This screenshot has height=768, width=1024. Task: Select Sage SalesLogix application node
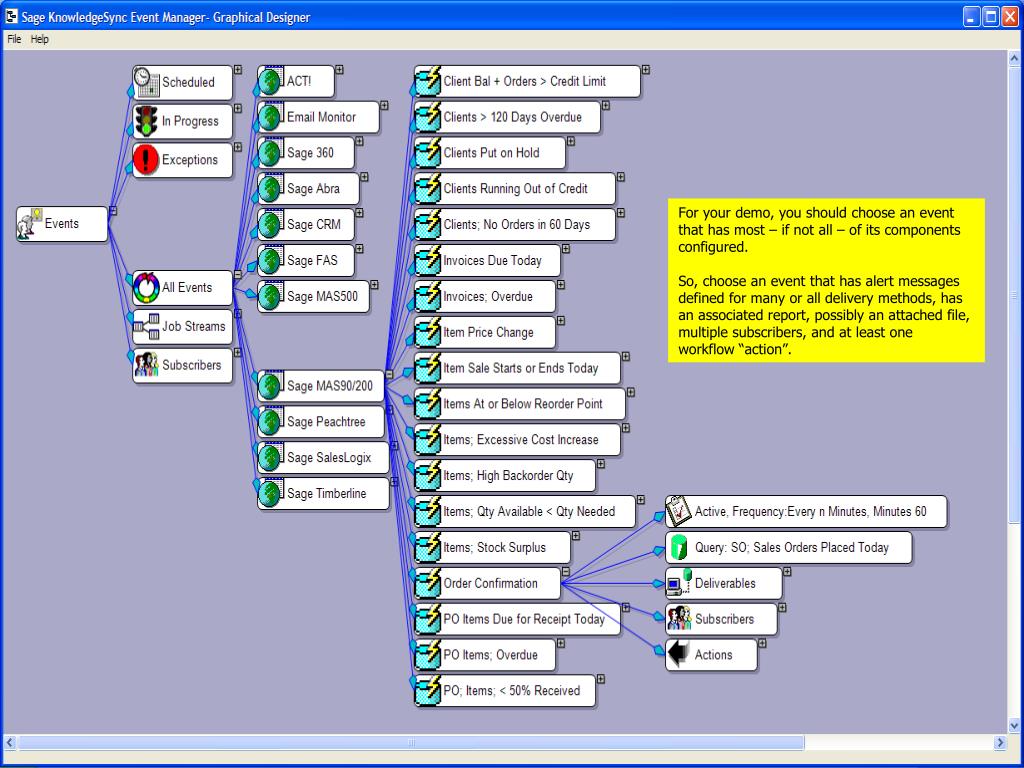[x=323, y=458]
